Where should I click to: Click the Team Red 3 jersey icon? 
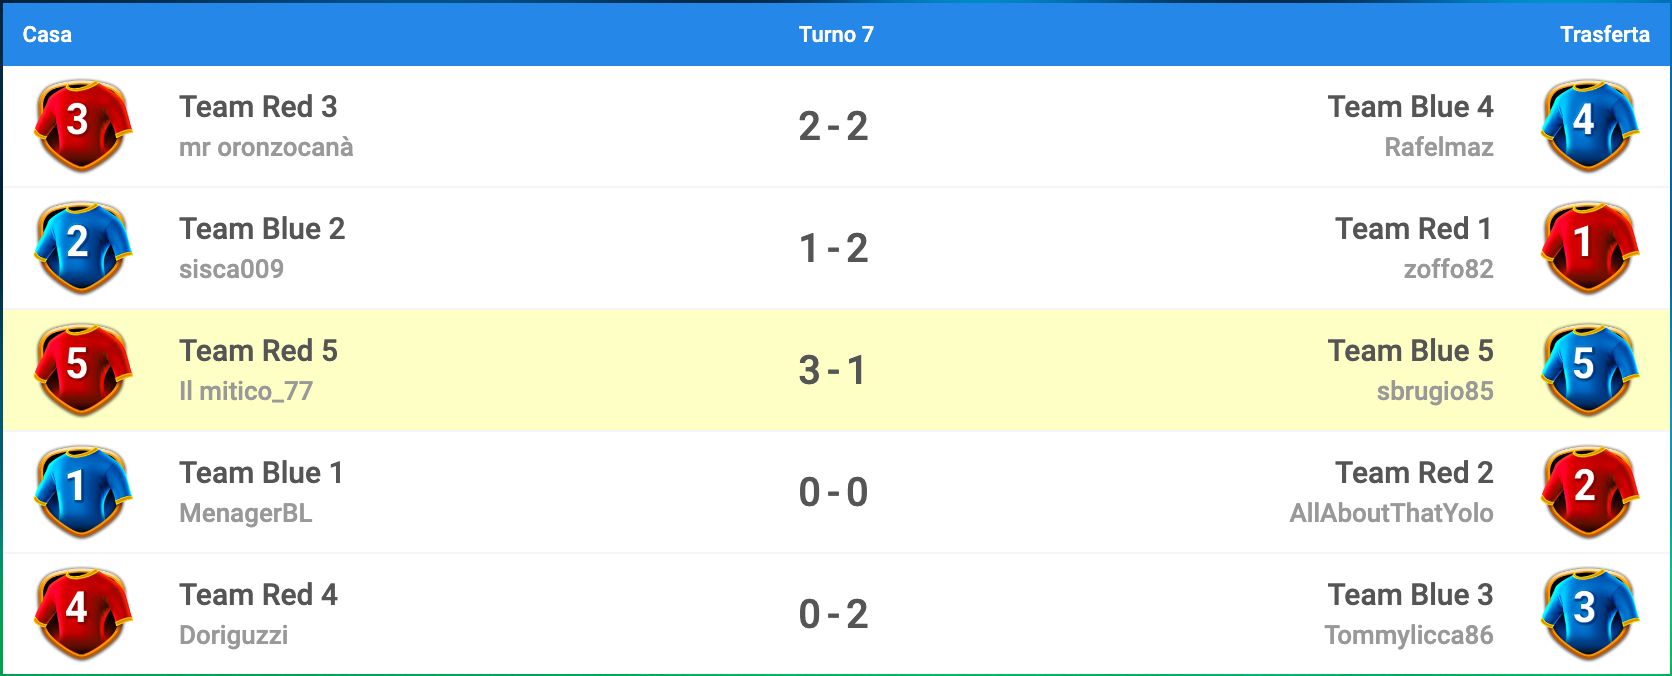[83, 126]
